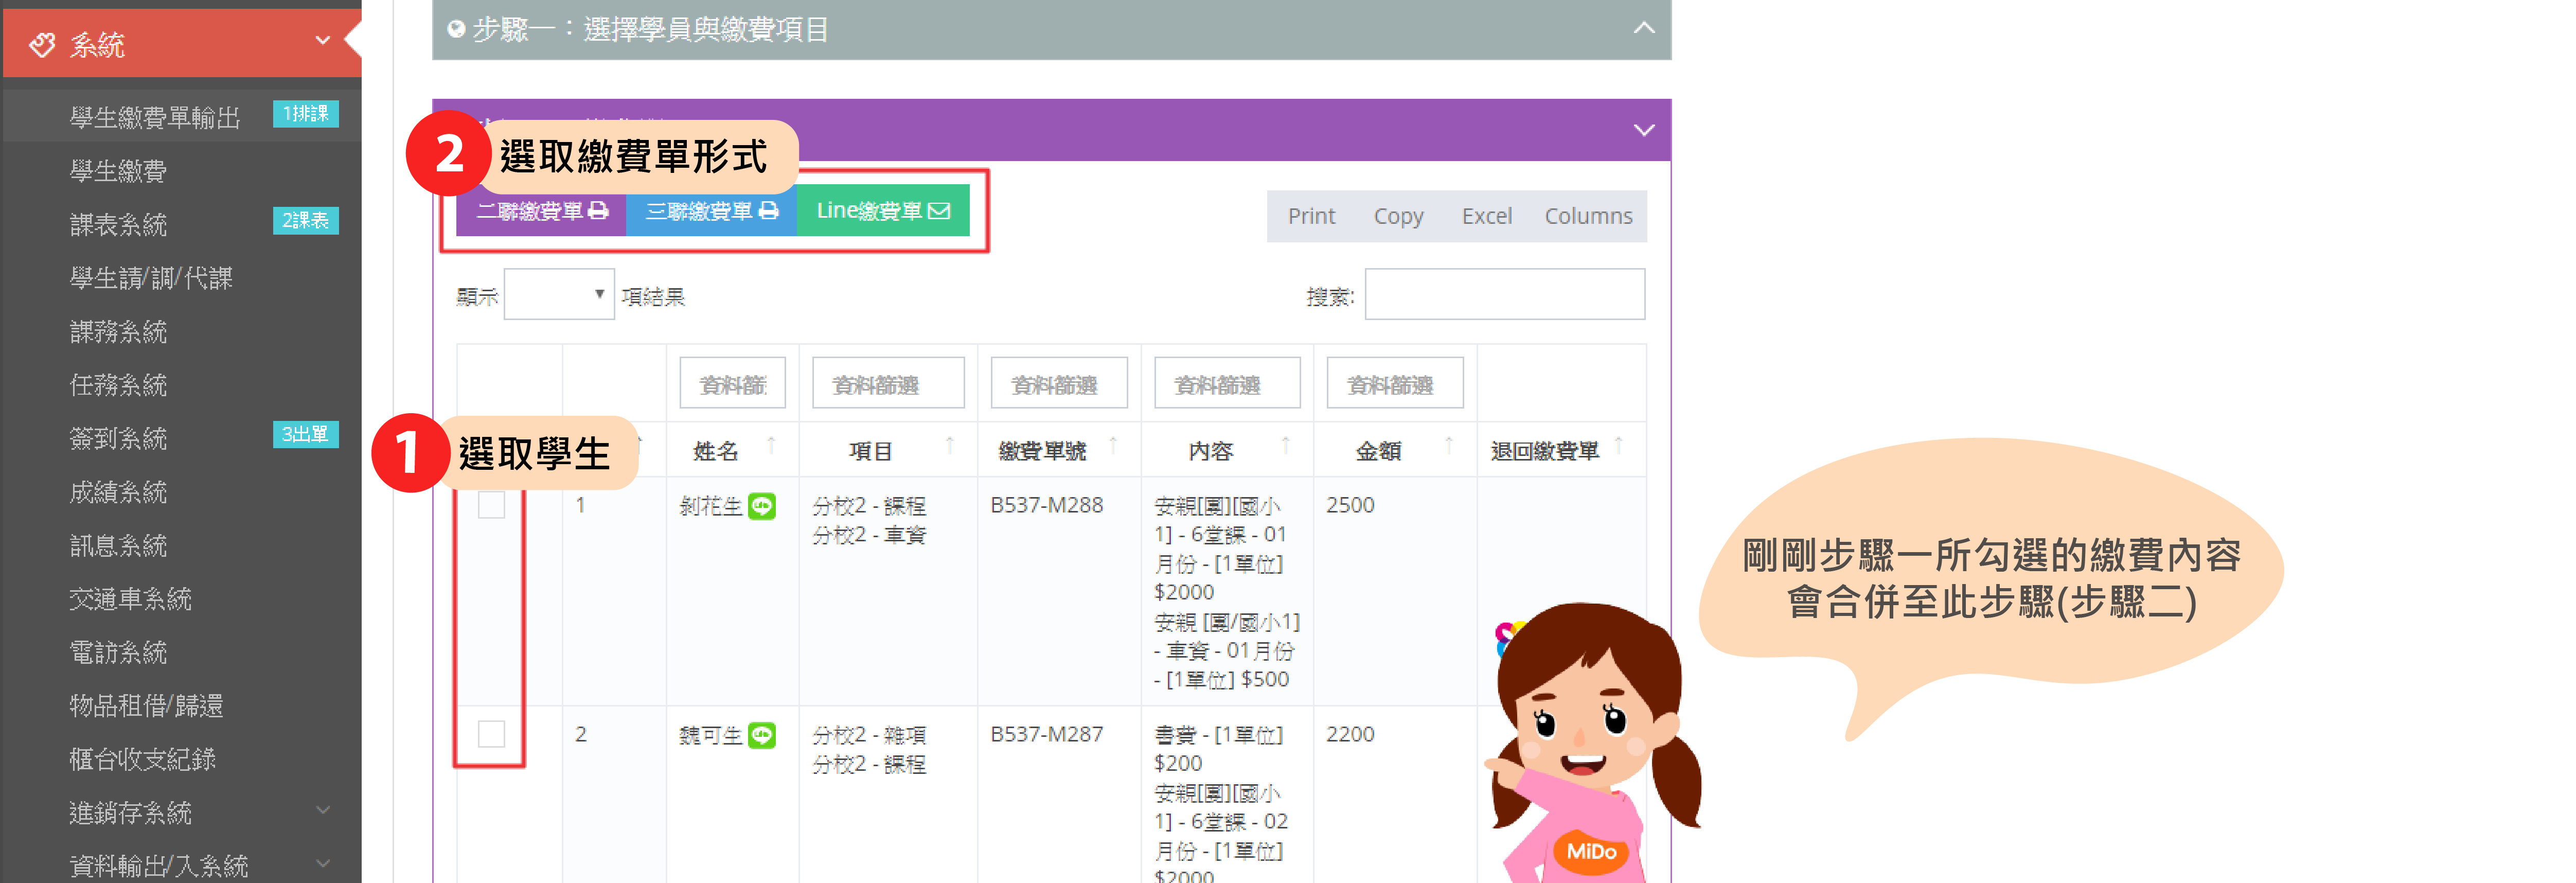Click the 搜索 search input field
Viewport: 2576px width, 883px height.
tap(1504, 295)
